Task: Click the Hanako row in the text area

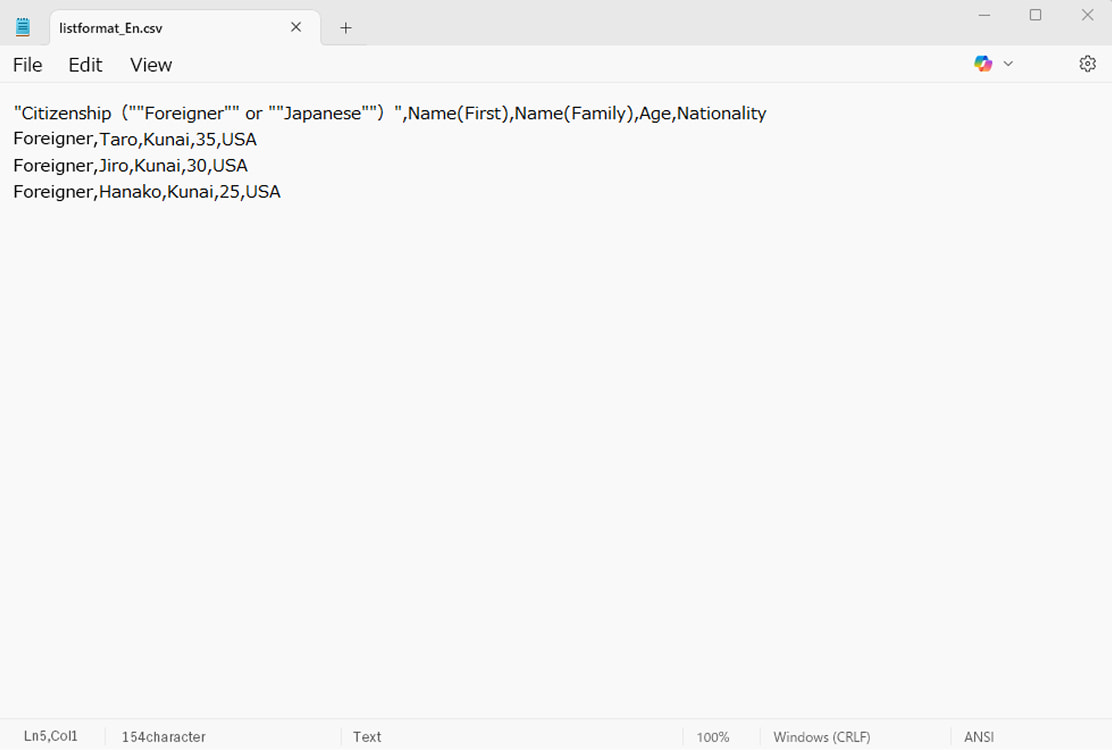Action: pyautogui.click(x=147, y=191)
